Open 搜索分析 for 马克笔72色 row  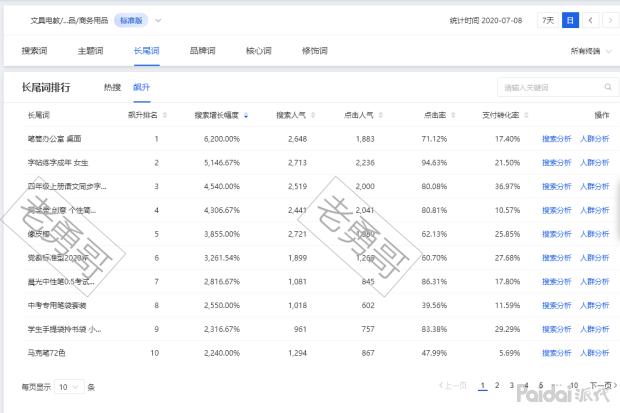coord(556,353)
